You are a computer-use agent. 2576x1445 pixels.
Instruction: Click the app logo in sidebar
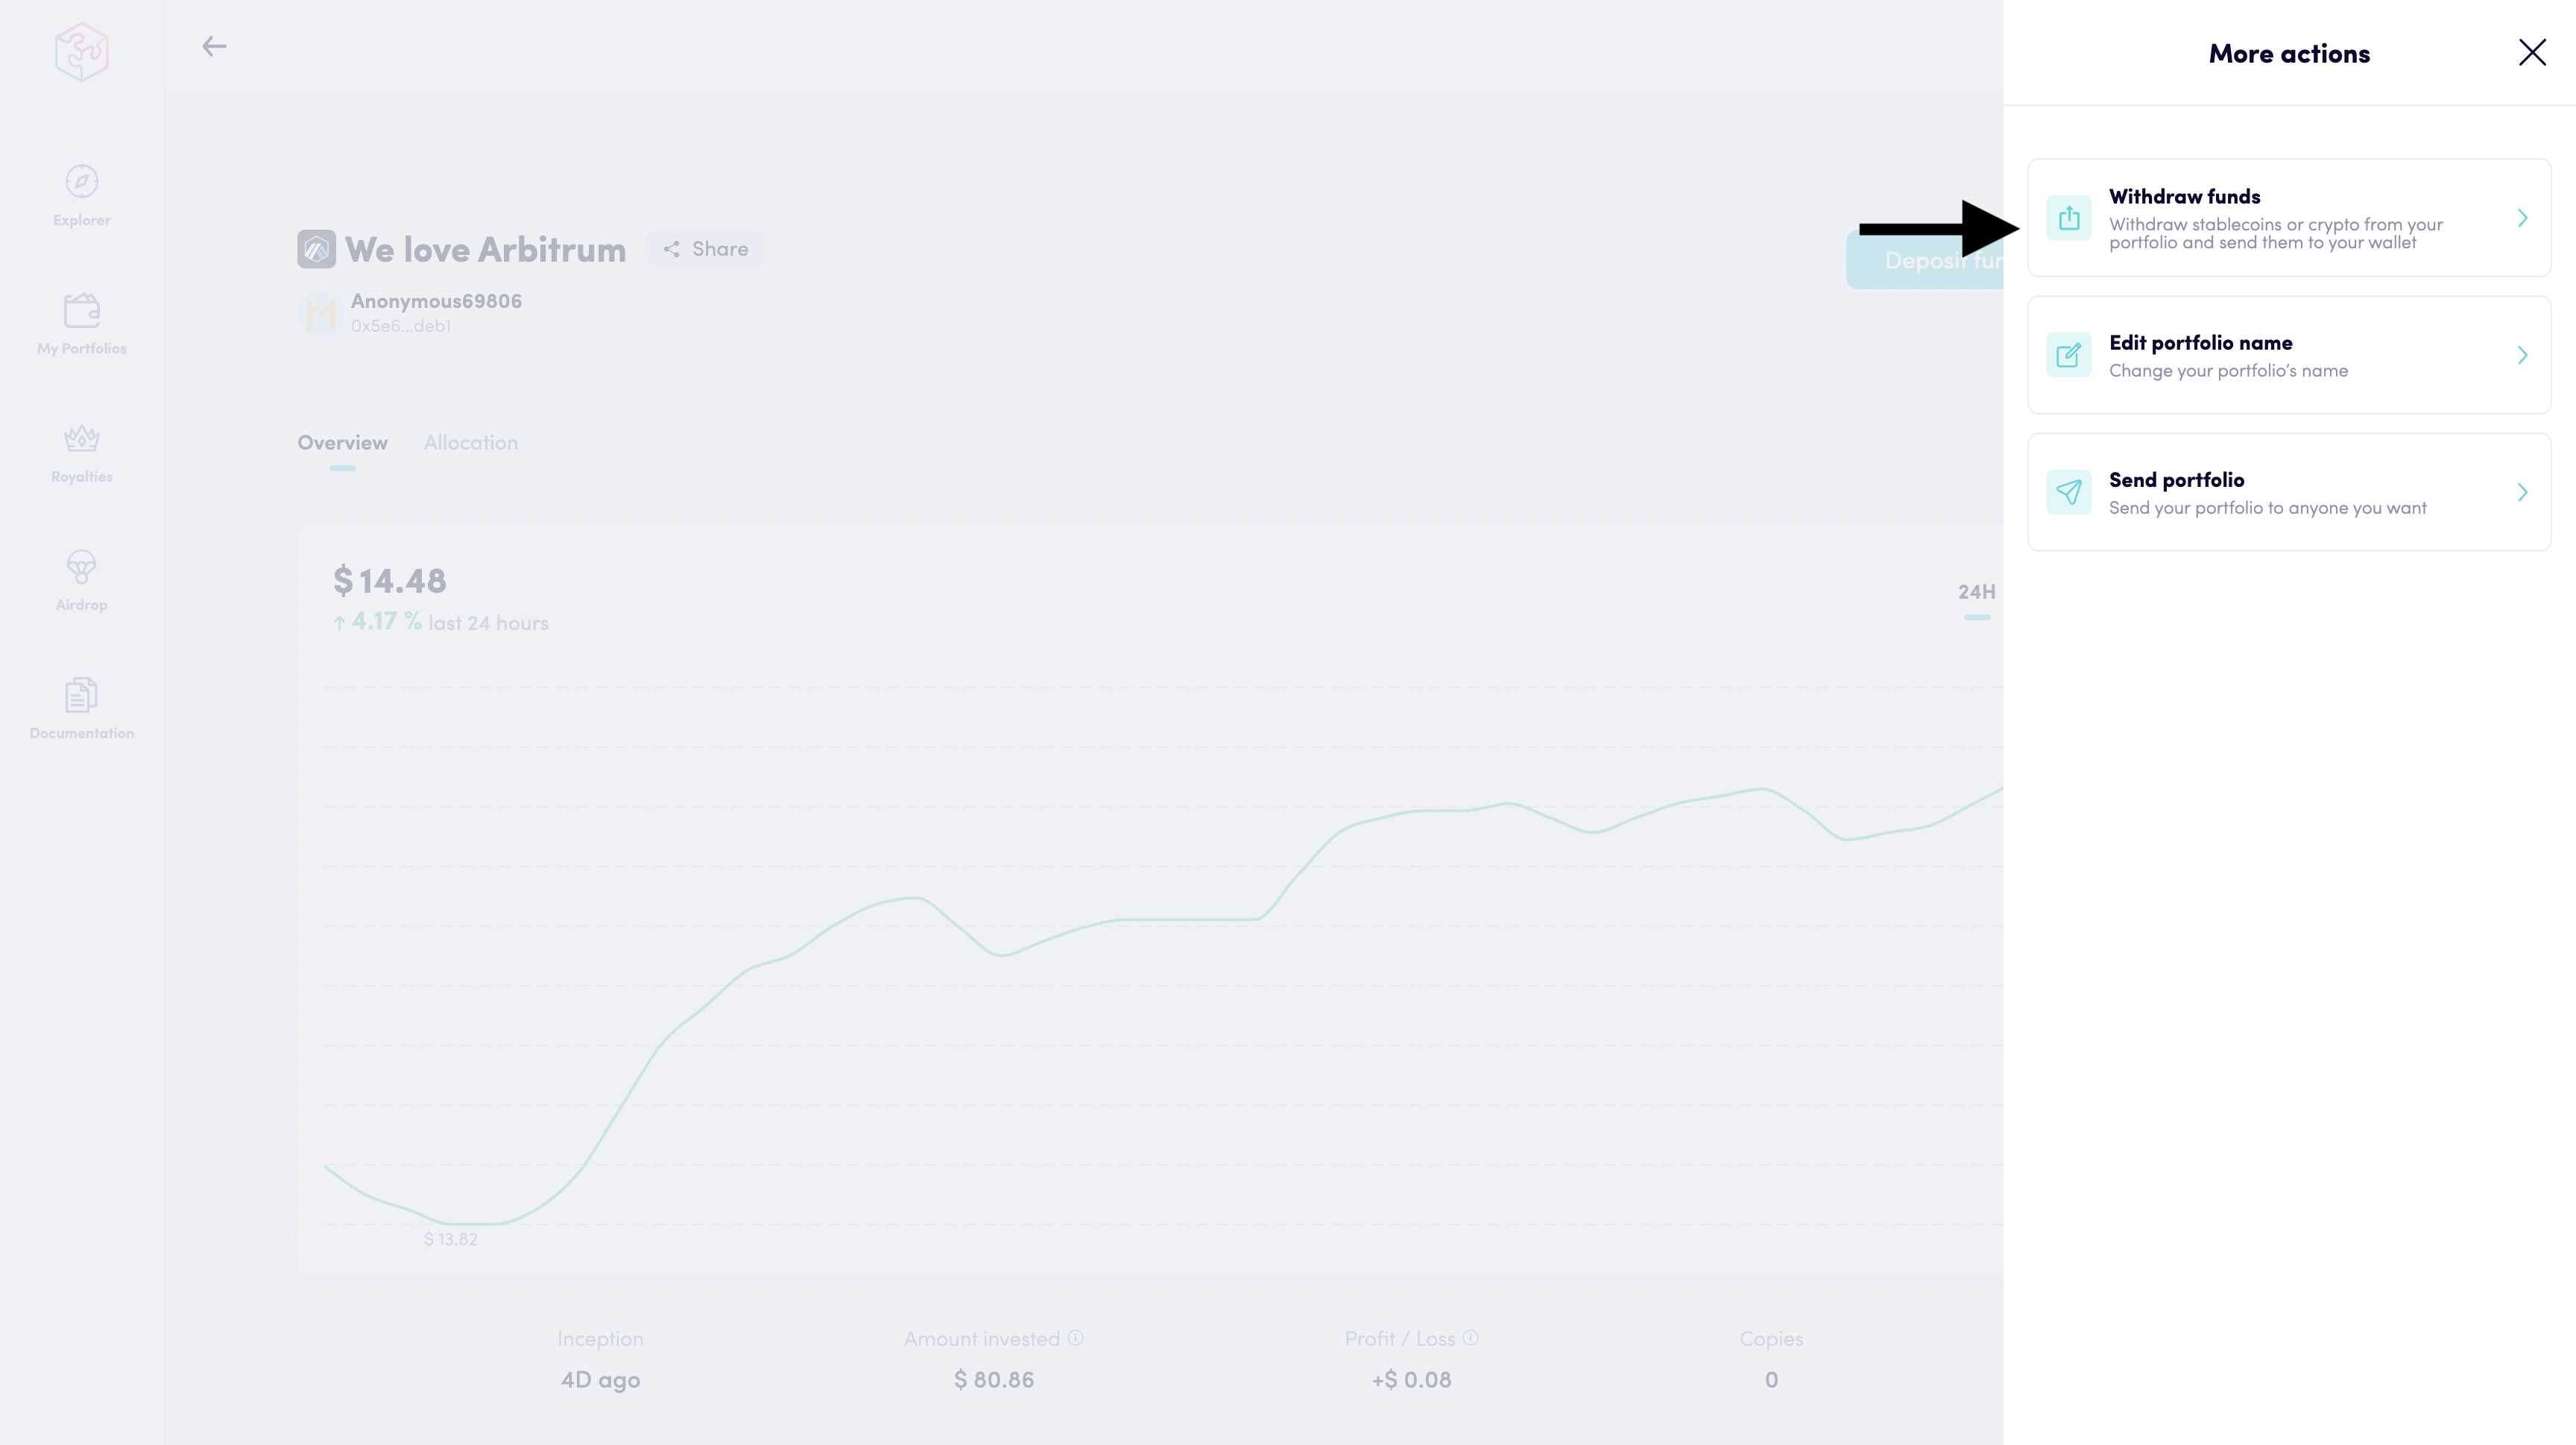82,52
